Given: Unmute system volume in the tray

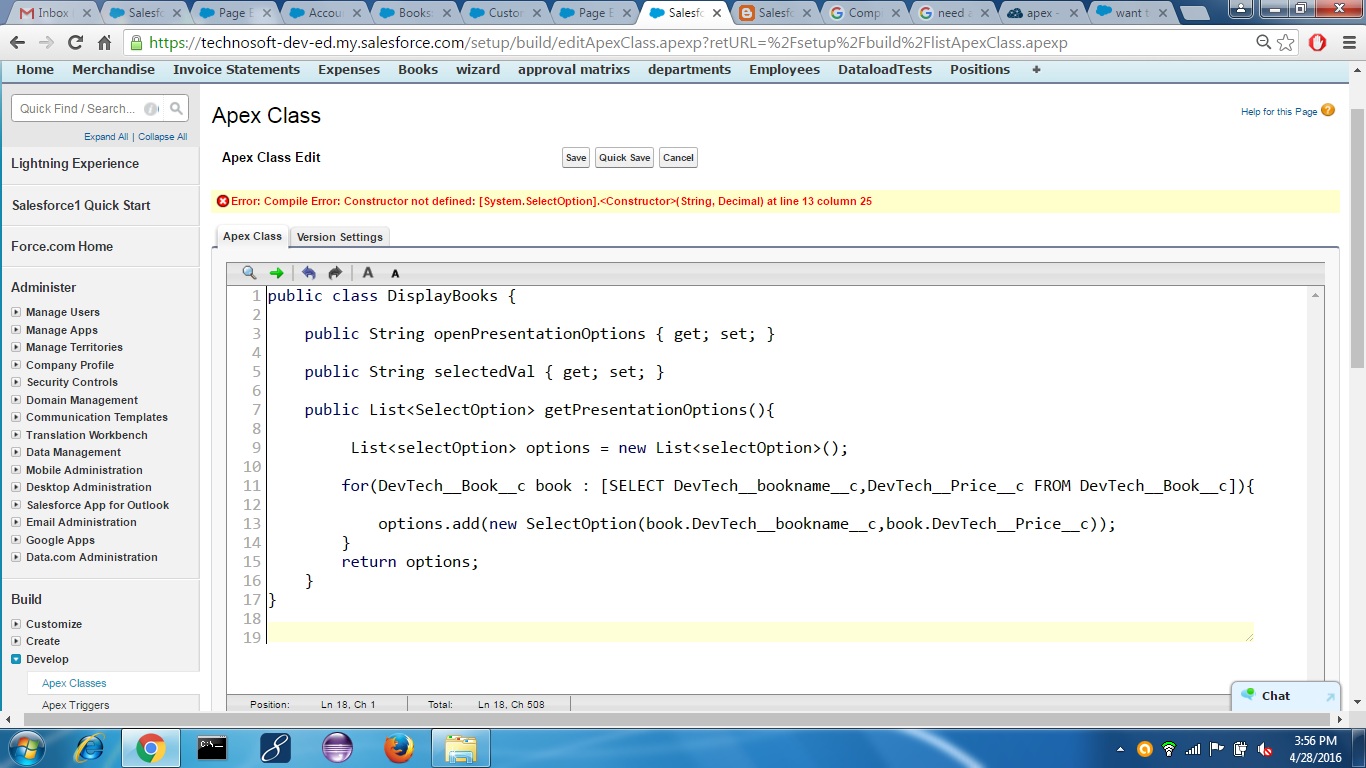Looking at the screenshot, I should point(1265,750).
